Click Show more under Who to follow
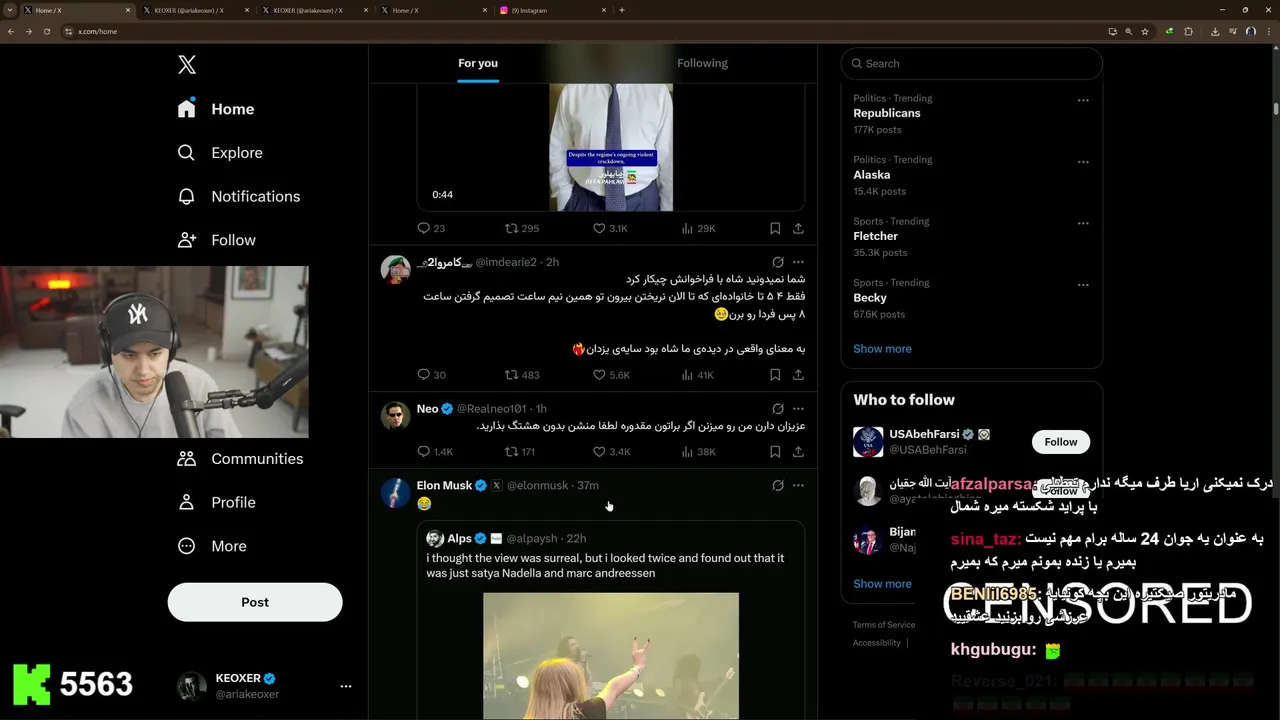The image size is (1280, 720). (882, 584)
